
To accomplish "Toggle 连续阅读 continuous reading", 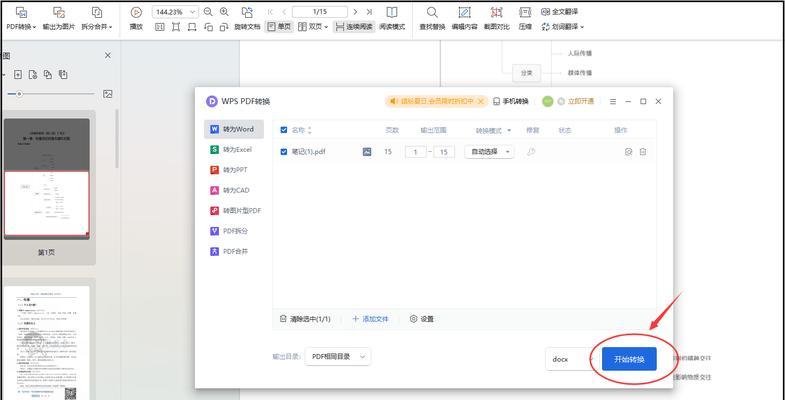I will click(354, 27).
